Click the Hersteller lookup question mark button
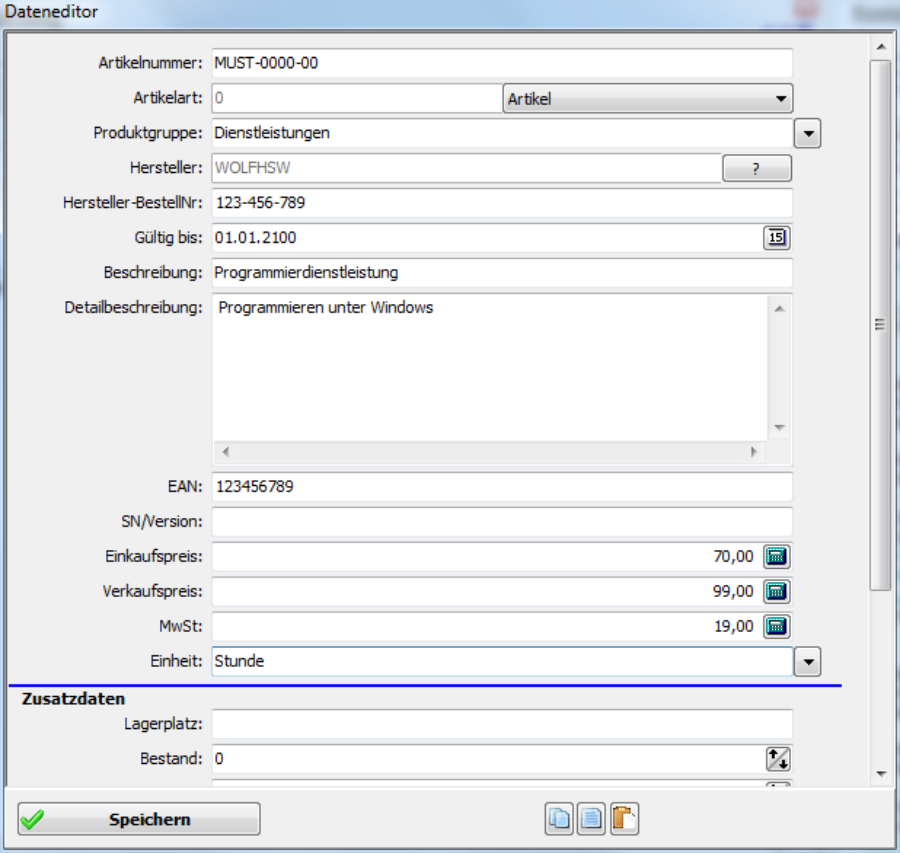The height and width of the screenshot is (853, 900). tap(756, 169)
